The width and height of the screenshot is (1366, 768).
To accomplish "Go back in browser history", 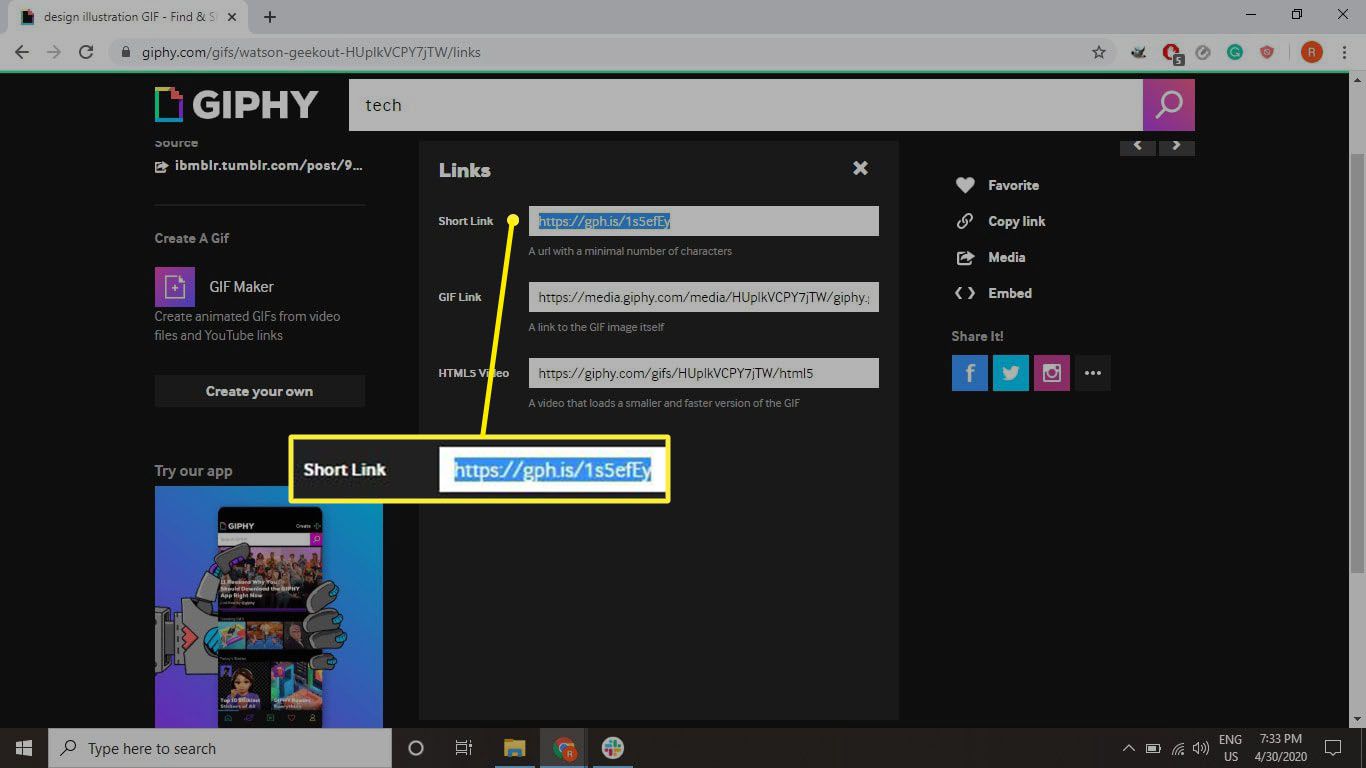I will point(22,52).
